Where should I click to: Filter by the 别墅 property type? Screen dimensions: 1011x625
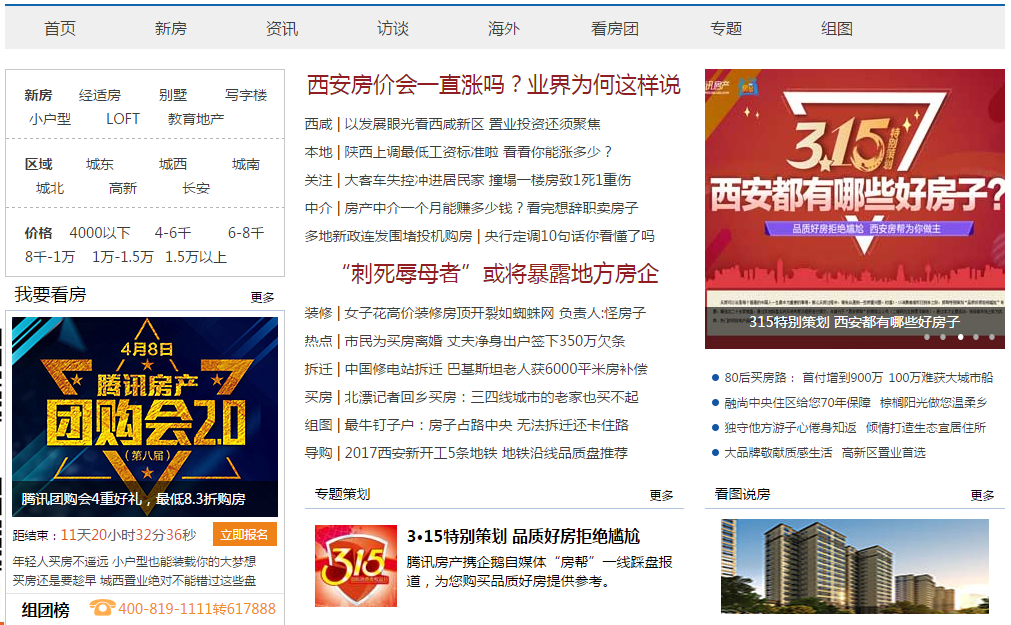(x=173, y=95)
